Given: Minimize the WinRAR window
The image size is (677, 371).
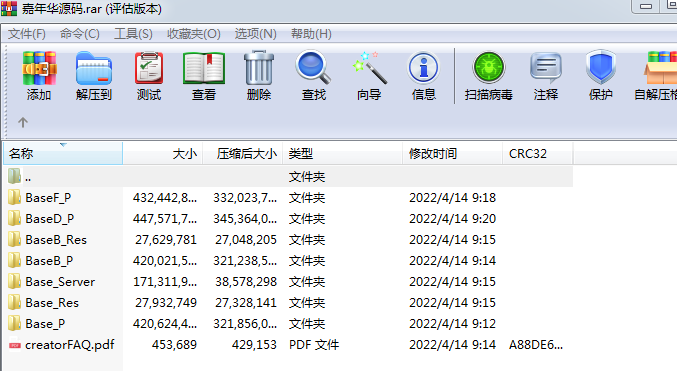Looking at the screenshot, I should click(646, 6).
